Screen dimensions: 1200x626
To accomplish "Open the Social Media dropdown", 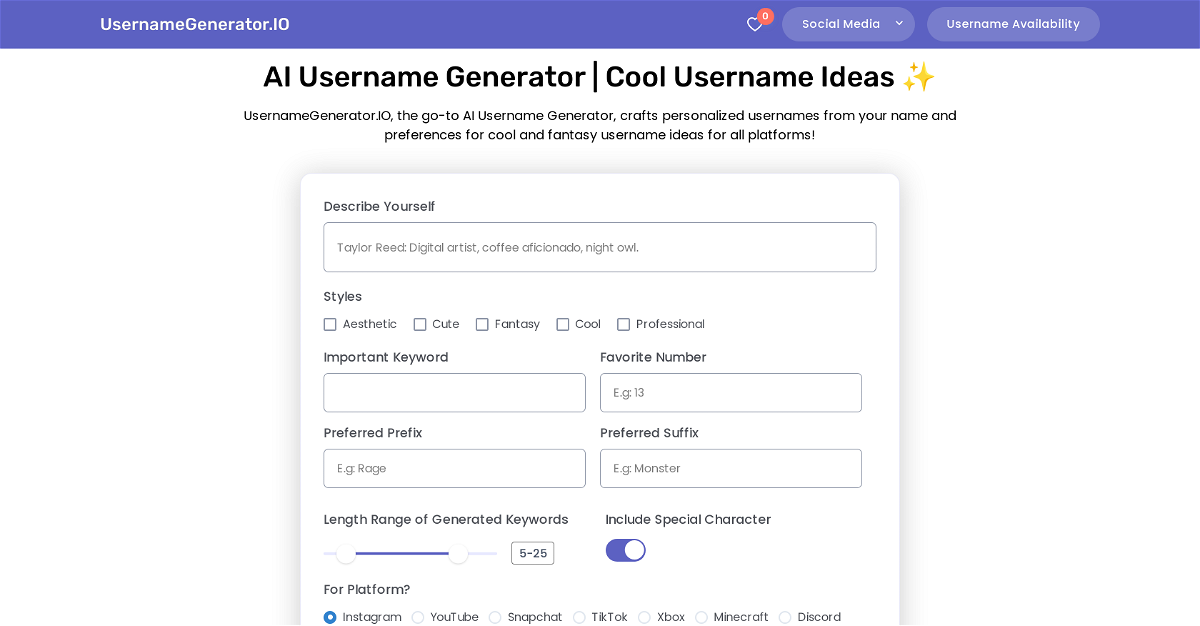I will click(x=848, y=24).
